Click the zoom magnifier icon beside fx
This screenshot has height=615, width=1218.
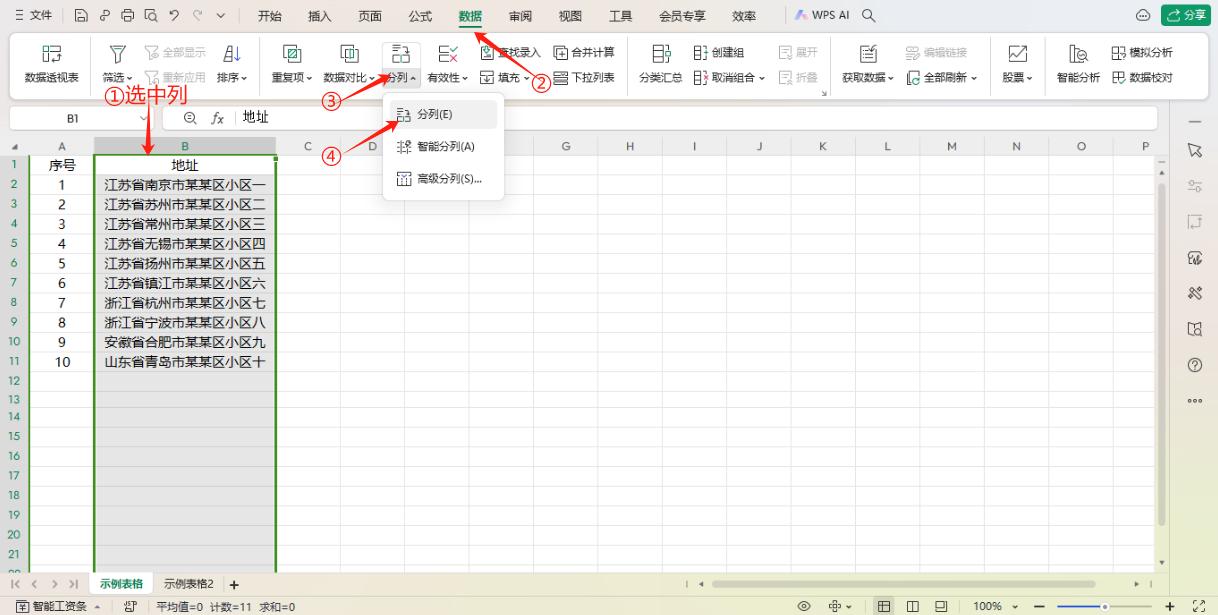pyautogui.click(x=190, y=118)
